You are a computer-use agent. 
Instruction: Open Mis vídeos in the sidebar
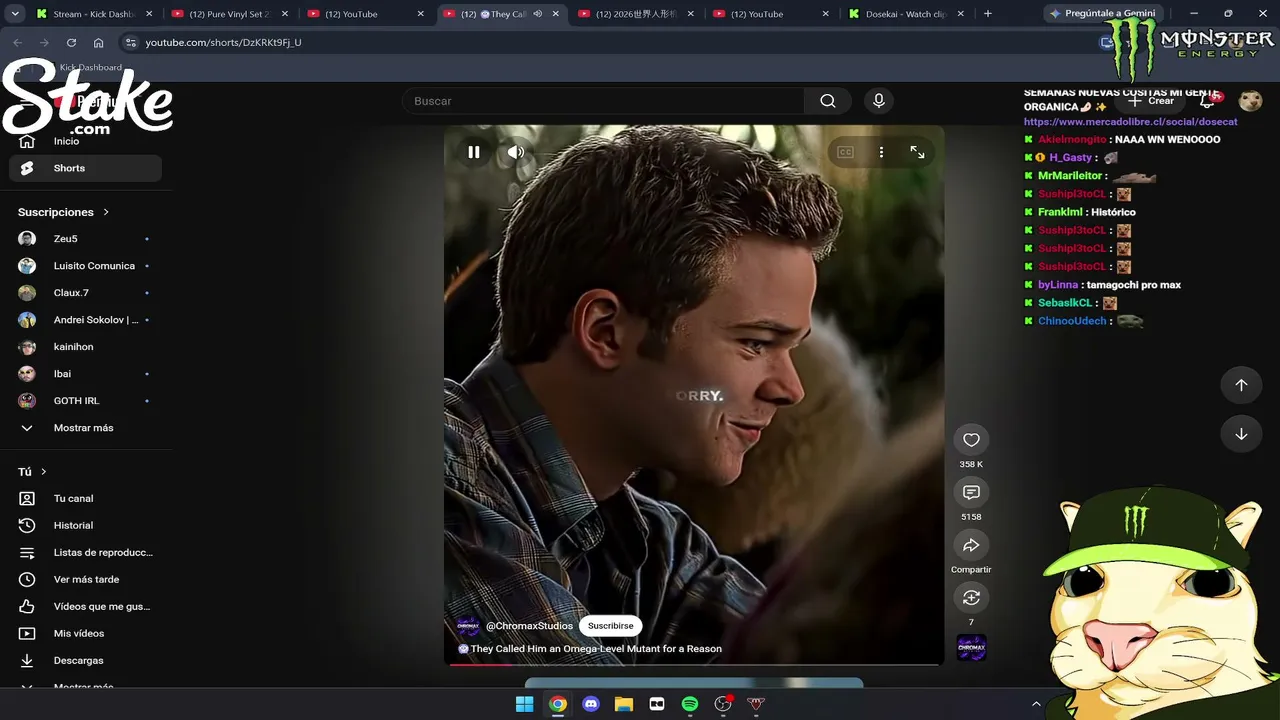(x=85, y=633)
